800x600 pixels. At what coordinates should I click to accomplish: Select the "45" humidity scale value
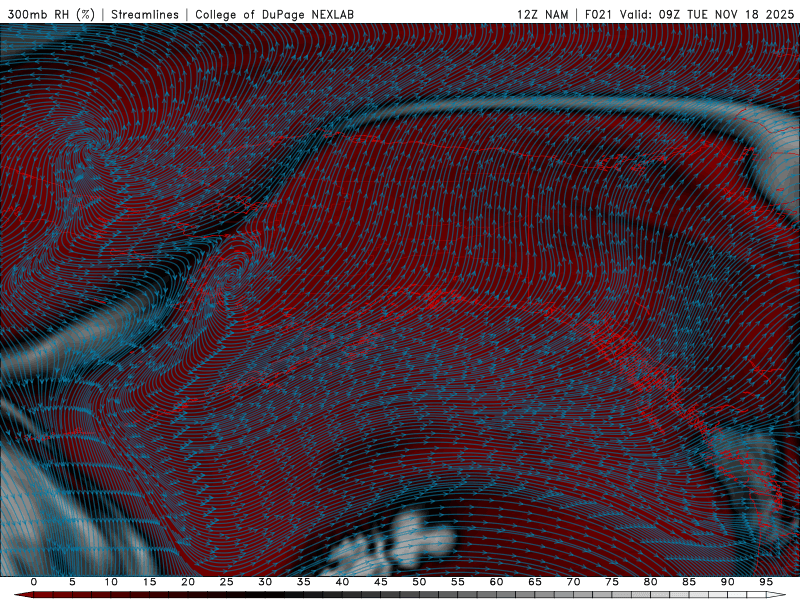(x=381, y=582)
